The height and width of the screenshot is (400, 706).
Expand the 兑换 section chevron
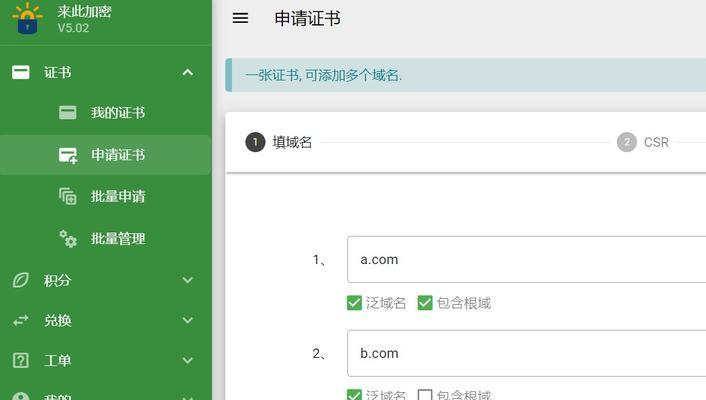(188, 320)
